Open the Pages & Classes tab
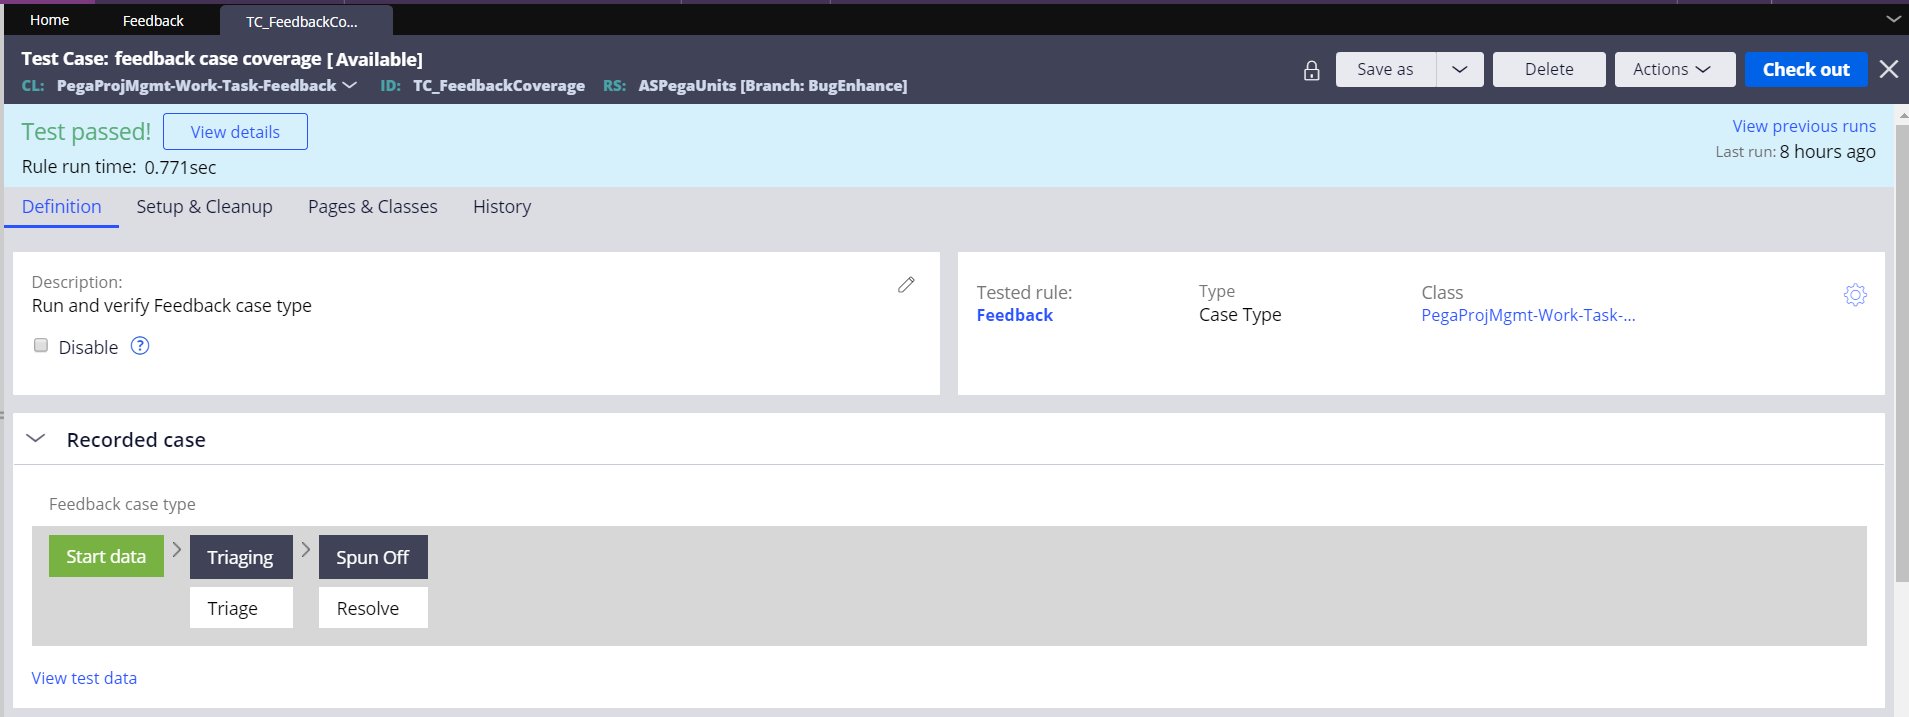 (373, 207)
